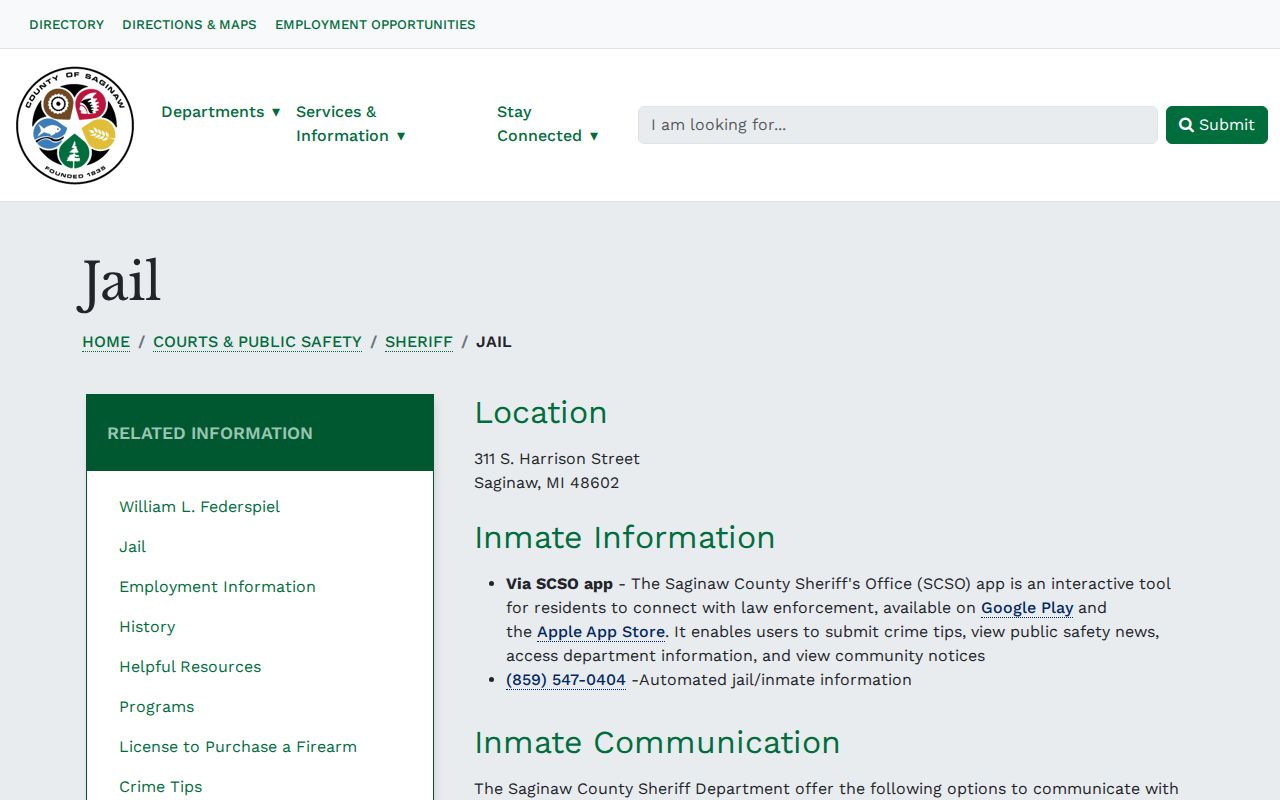The width and height of the screenshot is (1280, 800).
Task: View the History sidebar page
Action: coord(147,627)
